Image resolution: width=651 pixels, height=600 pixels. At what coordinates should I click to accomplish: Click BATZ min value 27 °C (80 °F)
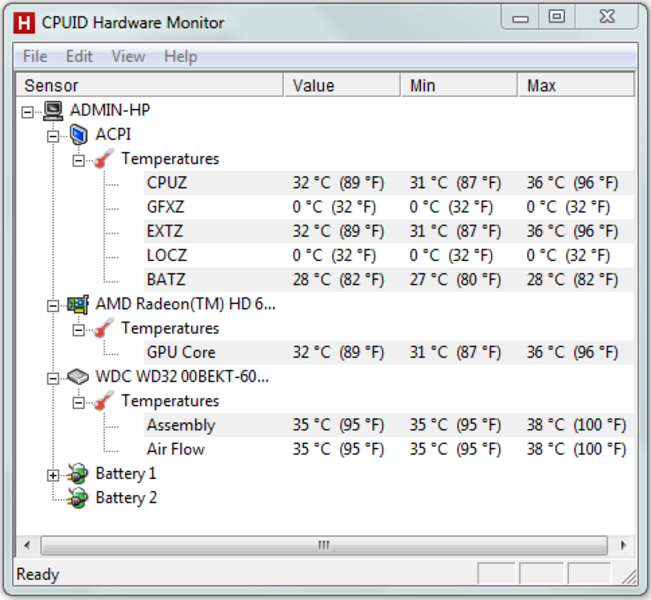pos(455,280)
